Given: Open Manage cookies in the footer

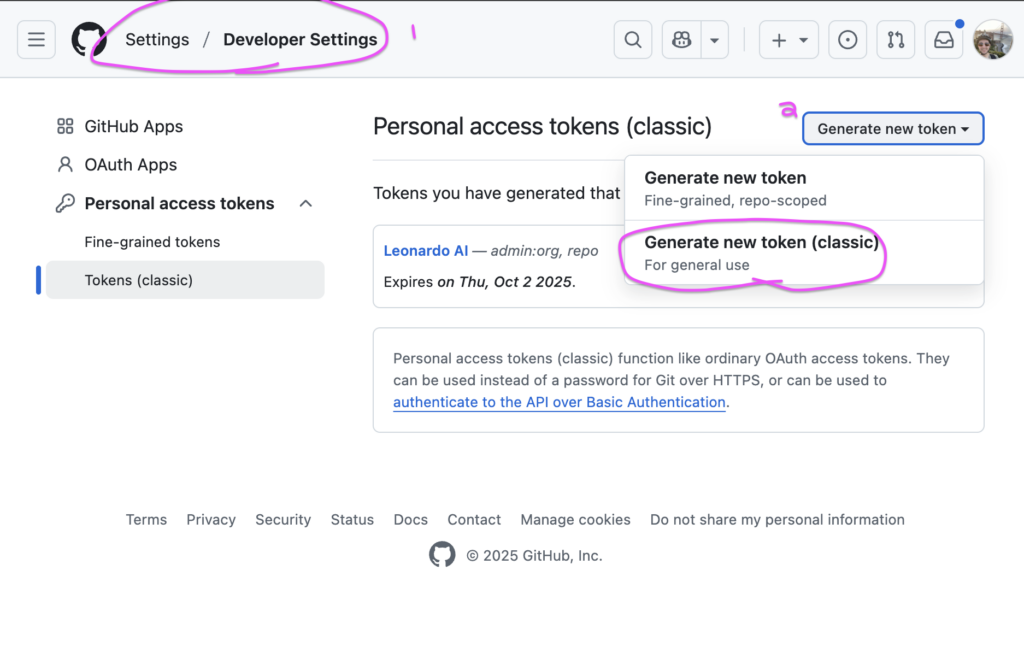Looking at the screenshot, I should point(575,520).
